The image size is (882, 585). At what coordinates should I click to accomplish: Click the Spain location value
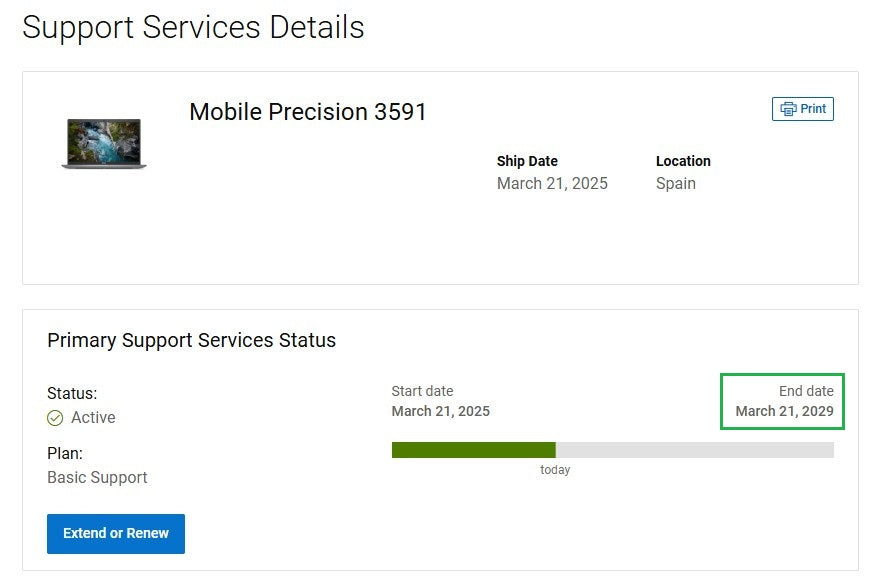[x=676, y=183]
